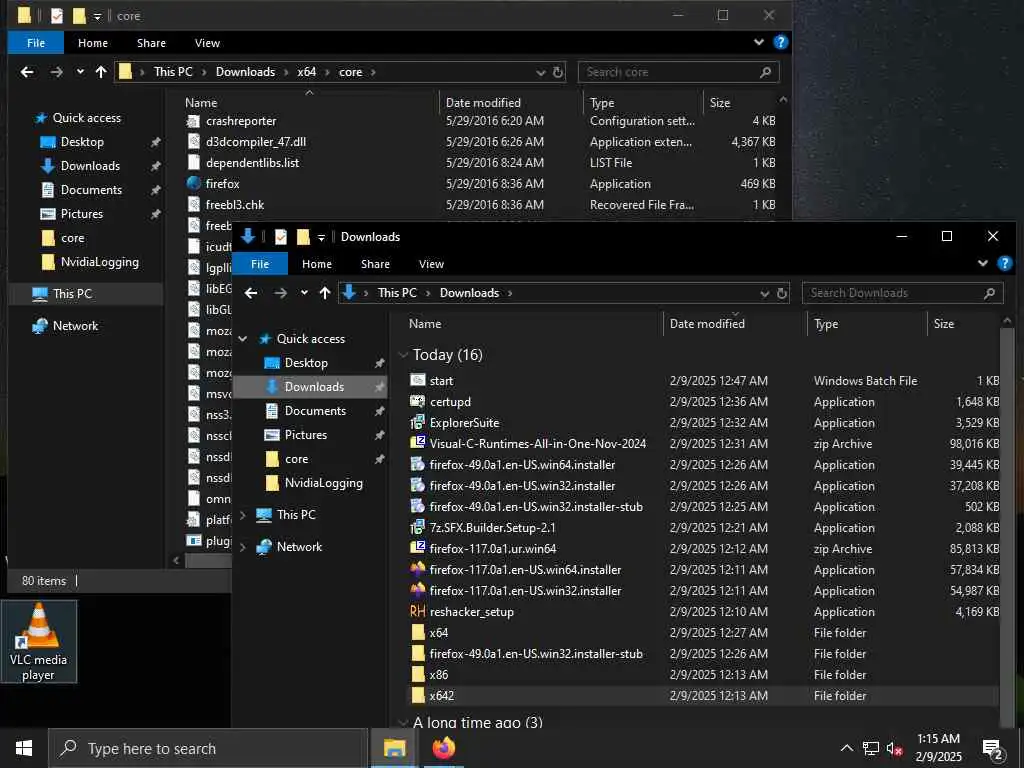Screen dimensions: 1024x768
Task: Select the firefox application icon in core window
Action: point(193,184)
